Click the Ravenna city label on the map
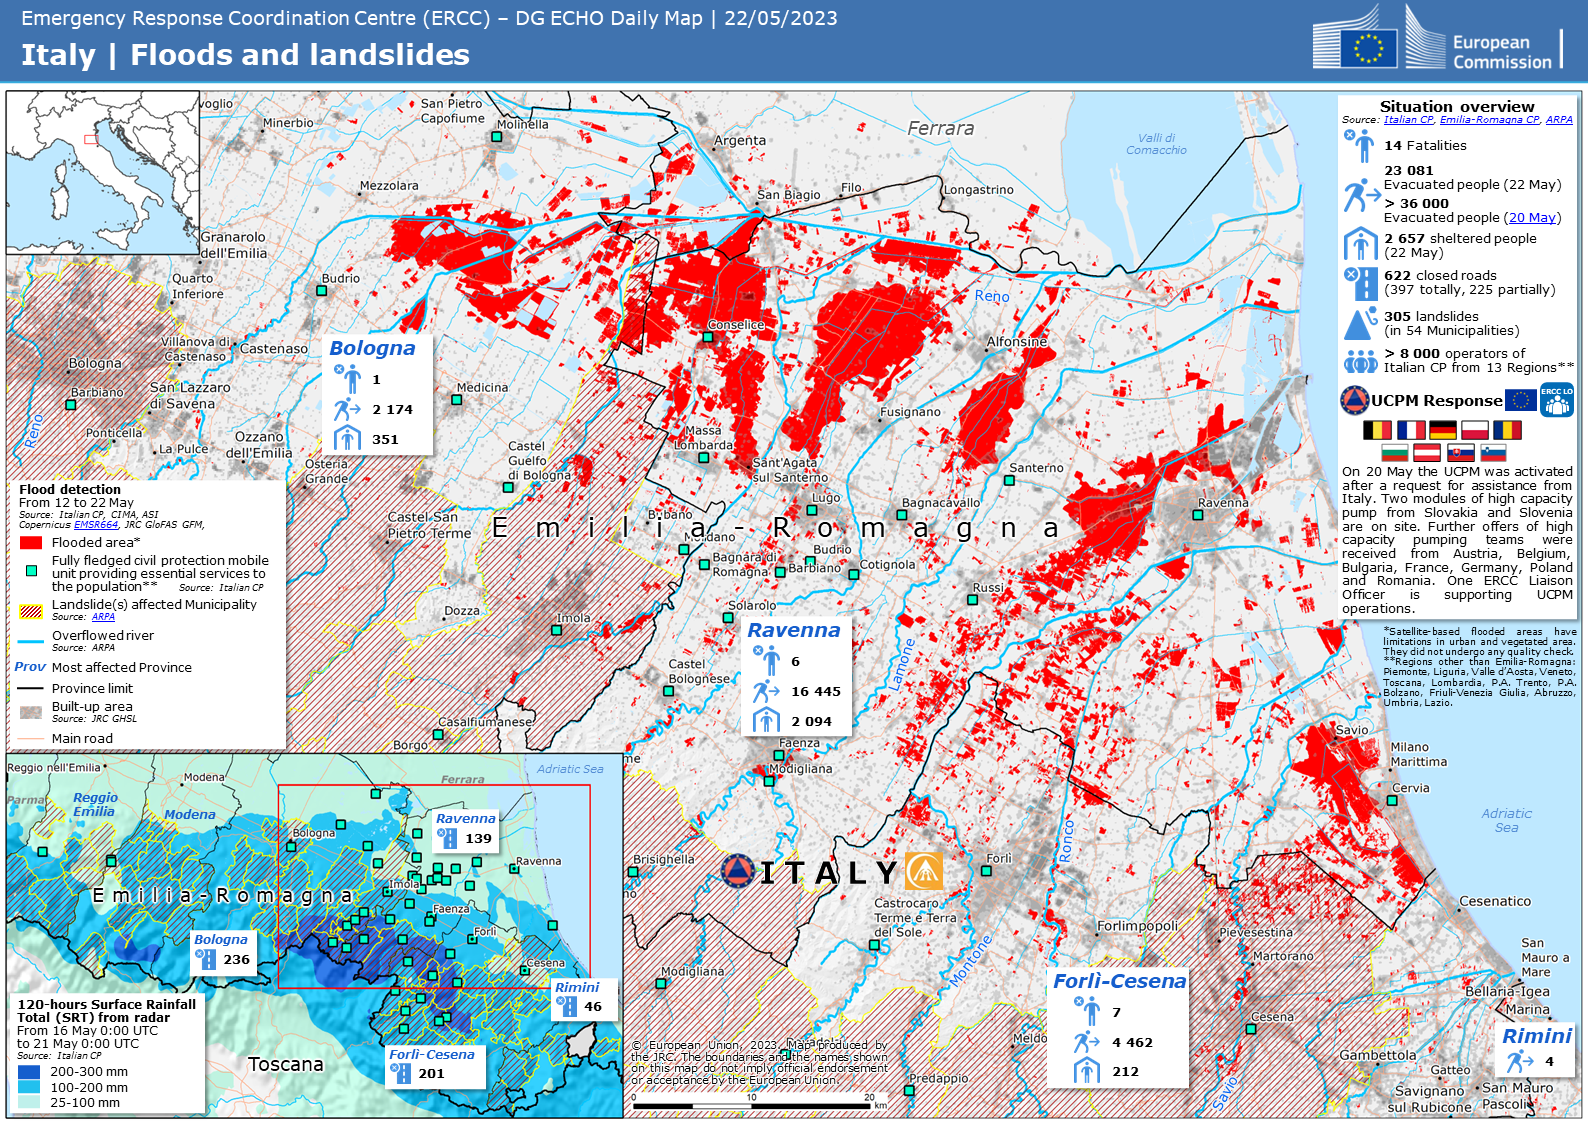 pos(1222,503)
